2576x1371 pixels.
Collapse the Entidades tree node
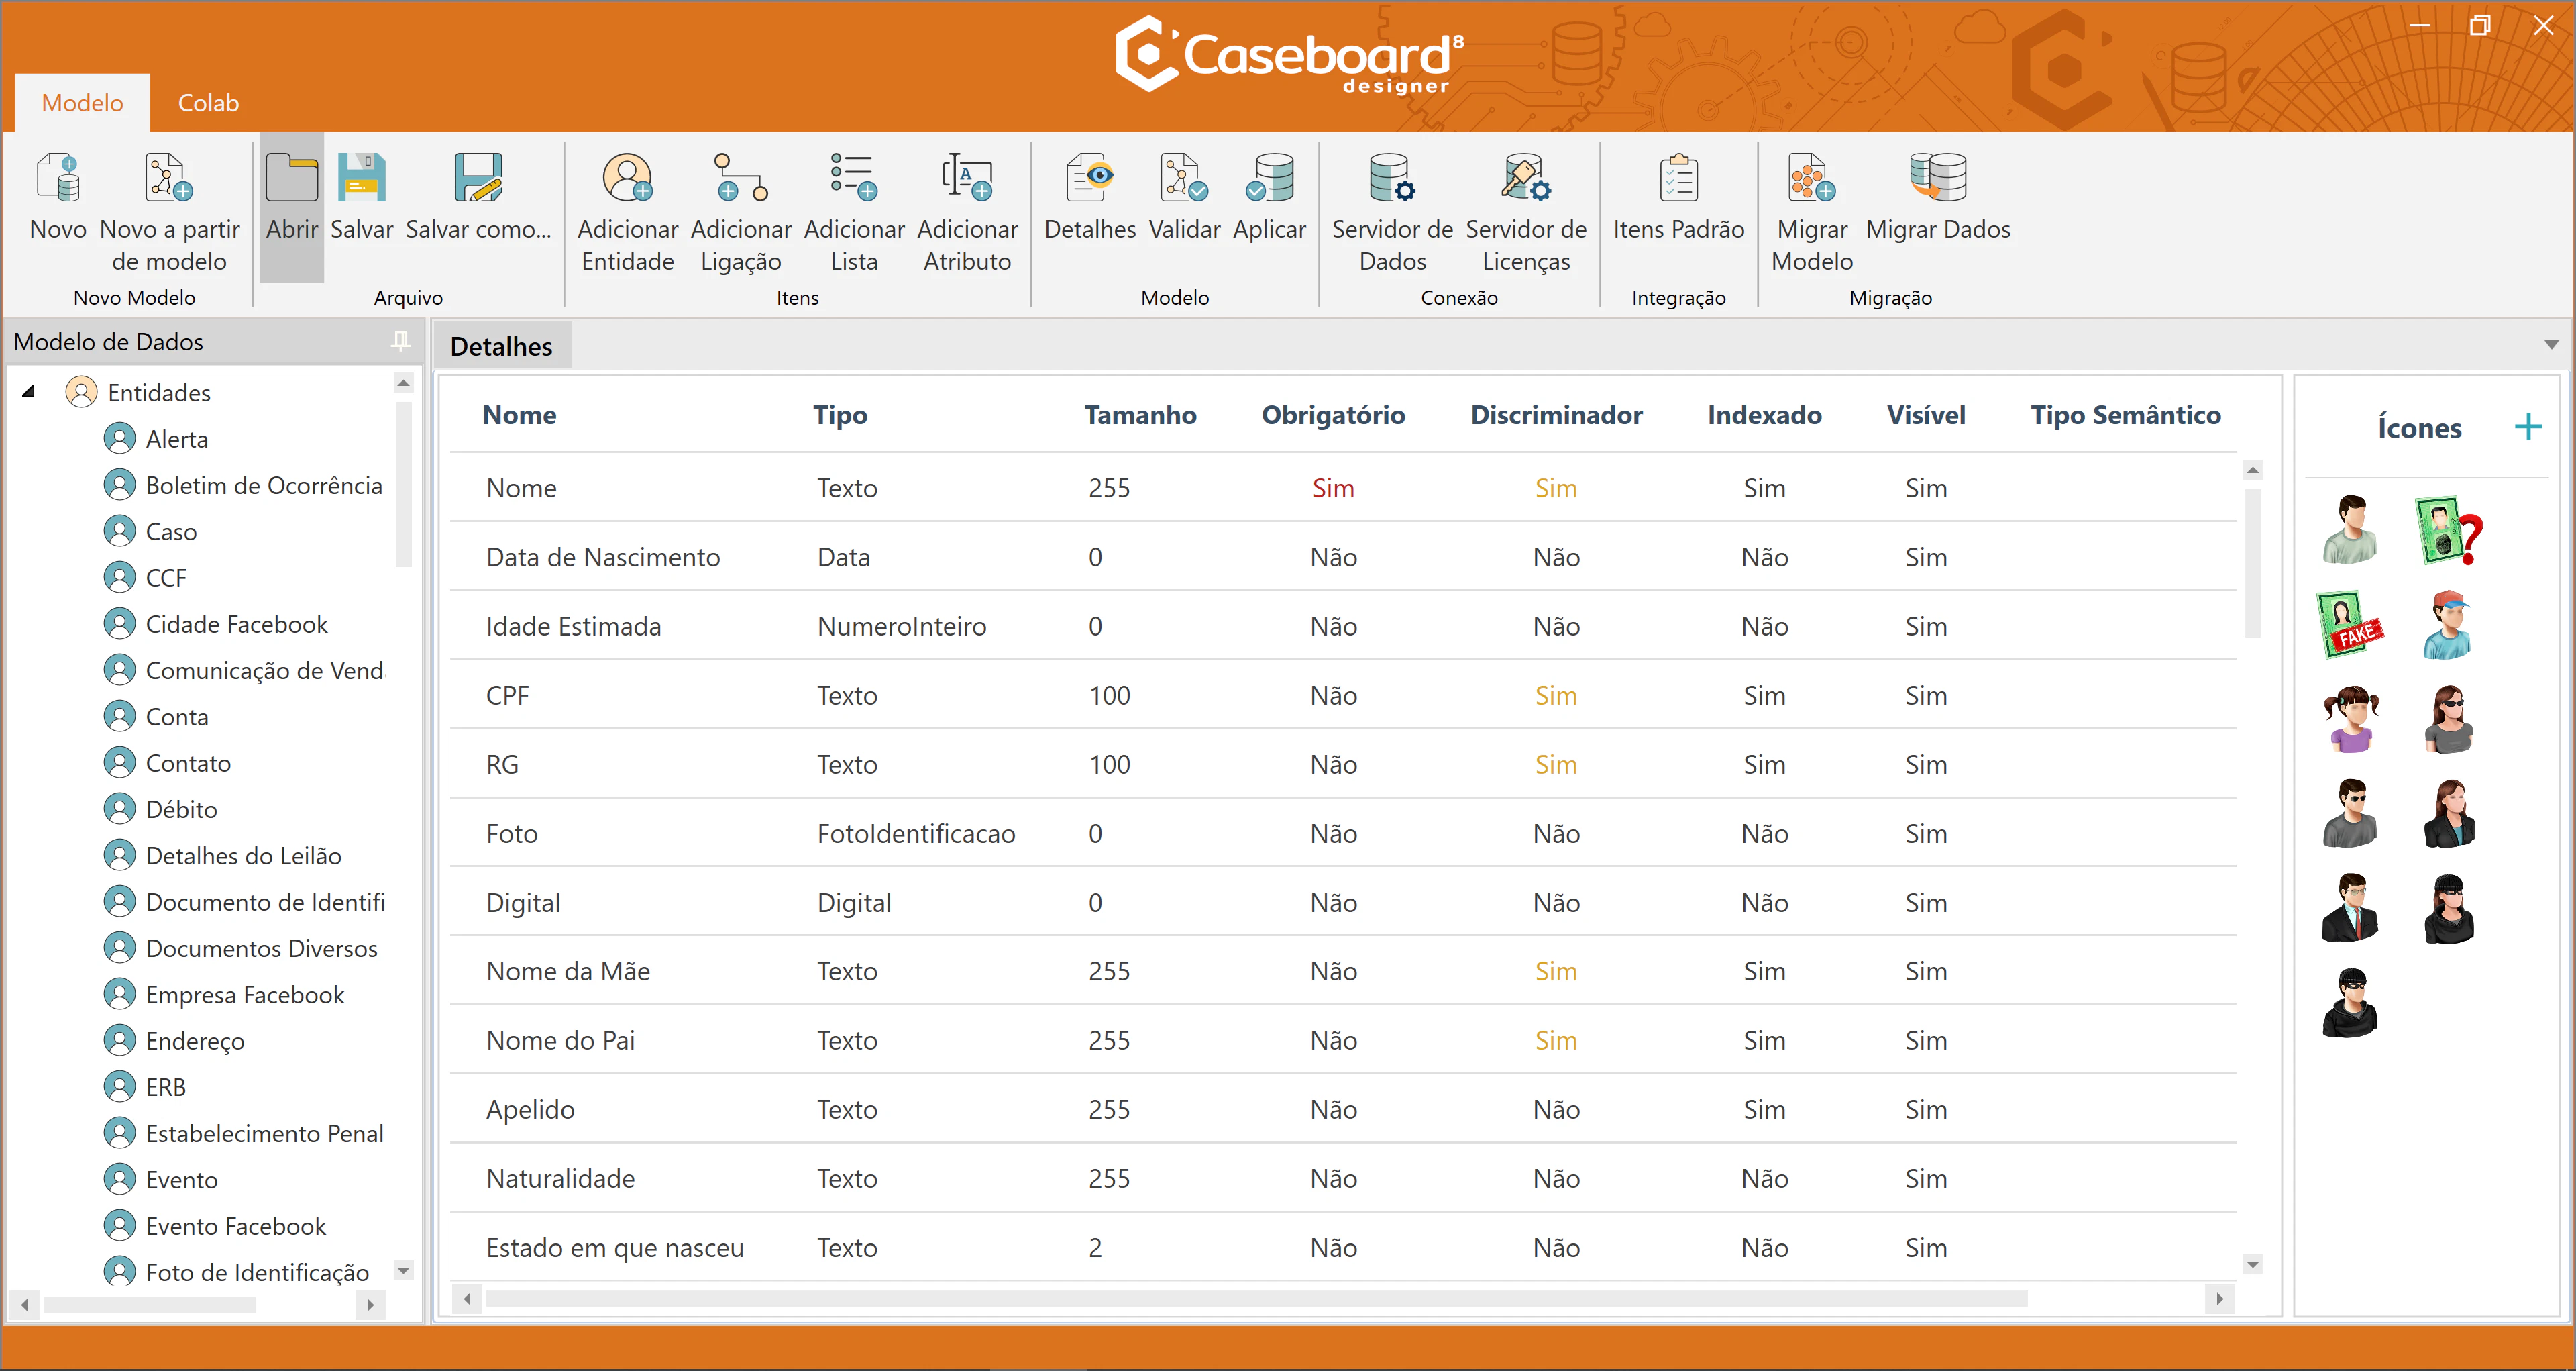29,391
